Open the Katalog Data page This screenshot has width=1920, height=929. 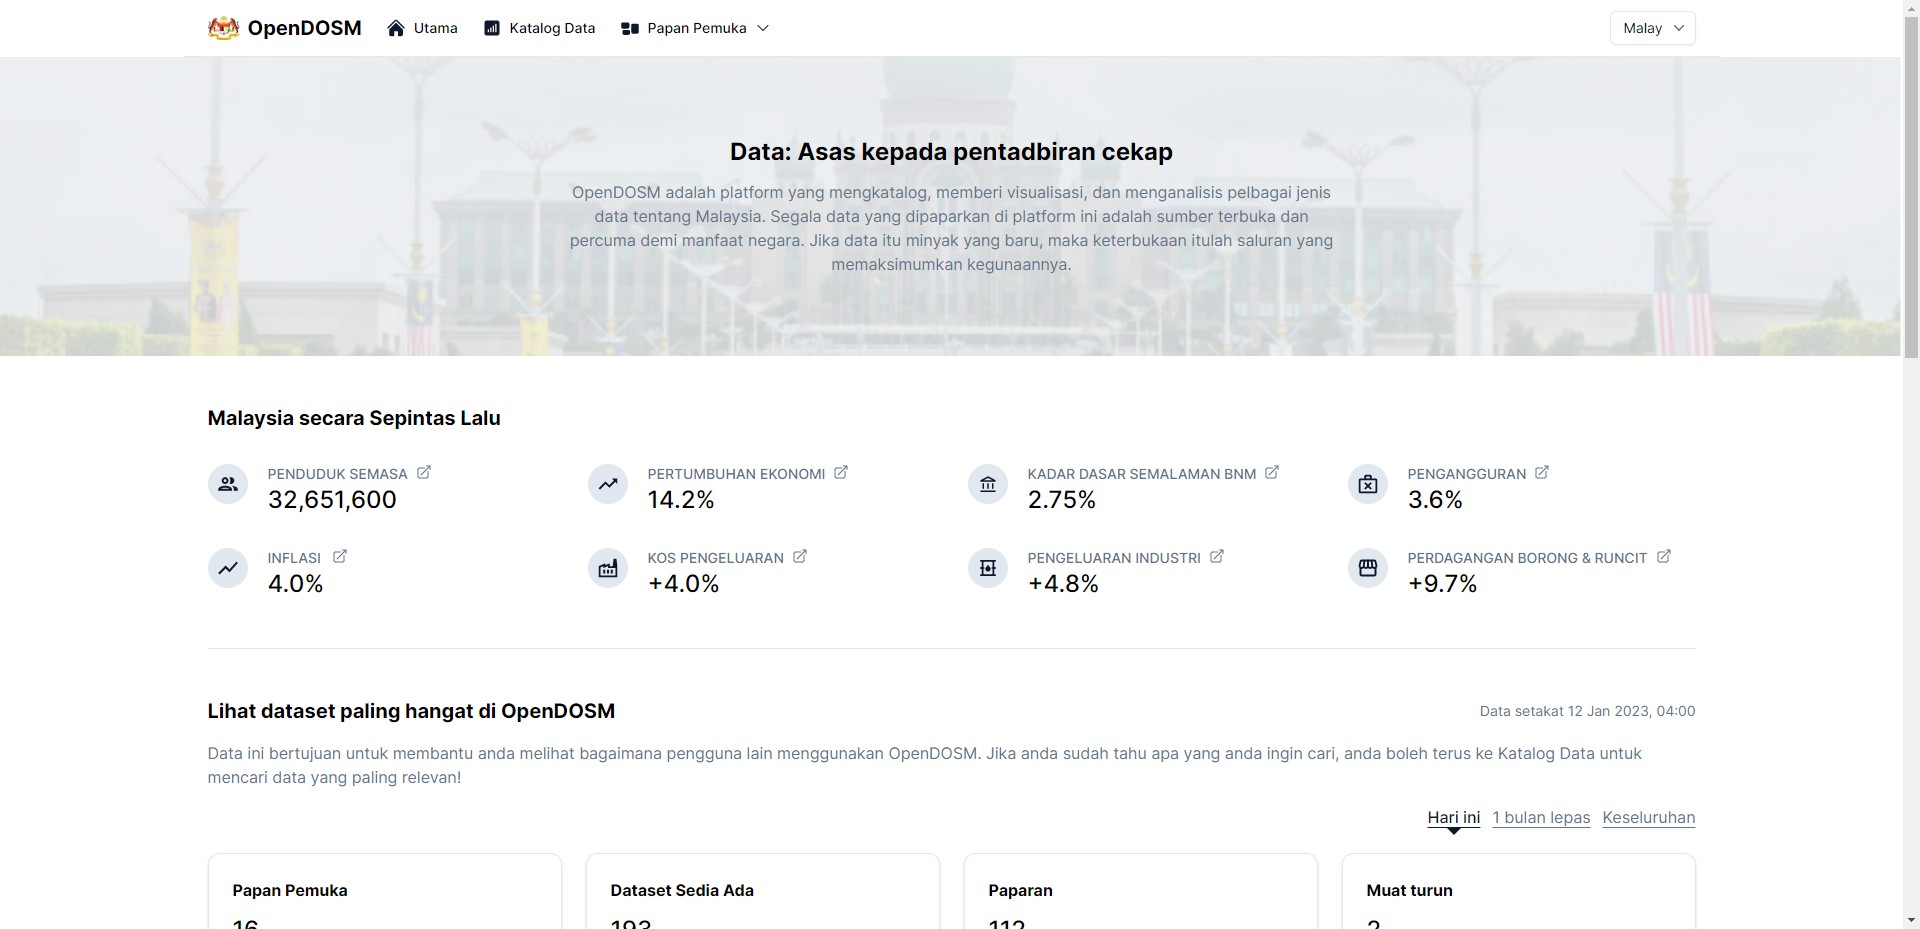coord(540,28)
